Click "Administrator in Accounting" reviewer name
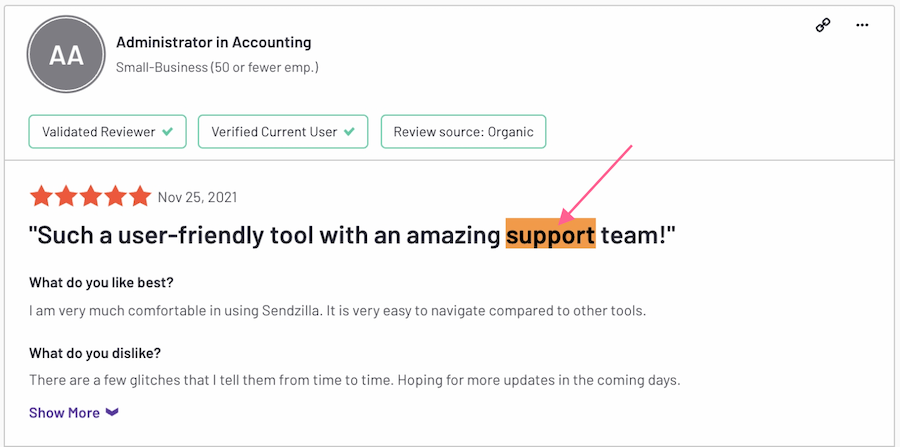Screen dimensions: 900x447 pyautogui.click(x=213, y=42)
